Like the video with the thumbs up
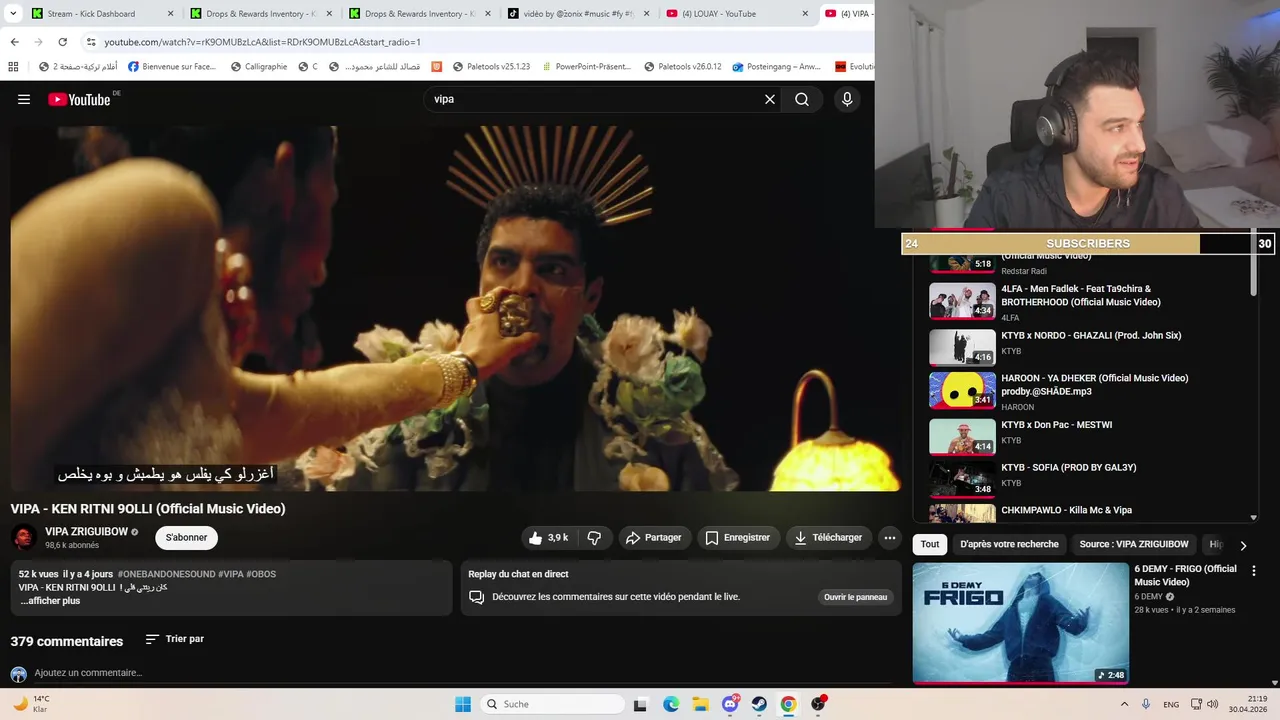 pos(548,538)
